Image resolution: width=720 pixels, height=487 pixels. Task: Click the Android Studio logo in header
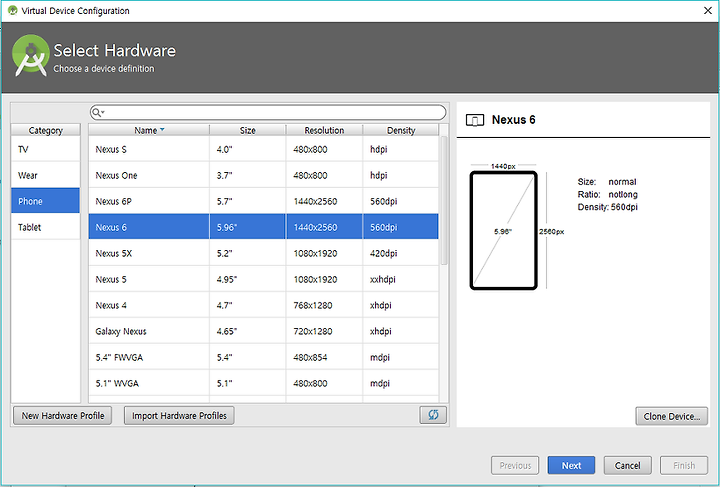[x=31, y=56]
